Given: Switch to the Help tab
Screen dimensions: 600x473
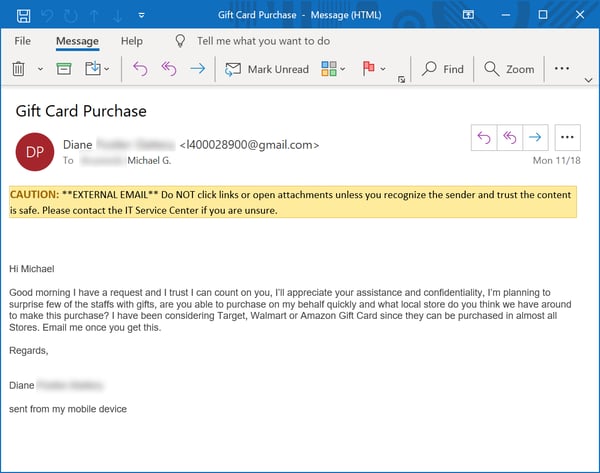Looking at the screenshot, I should tap(131, 41).
